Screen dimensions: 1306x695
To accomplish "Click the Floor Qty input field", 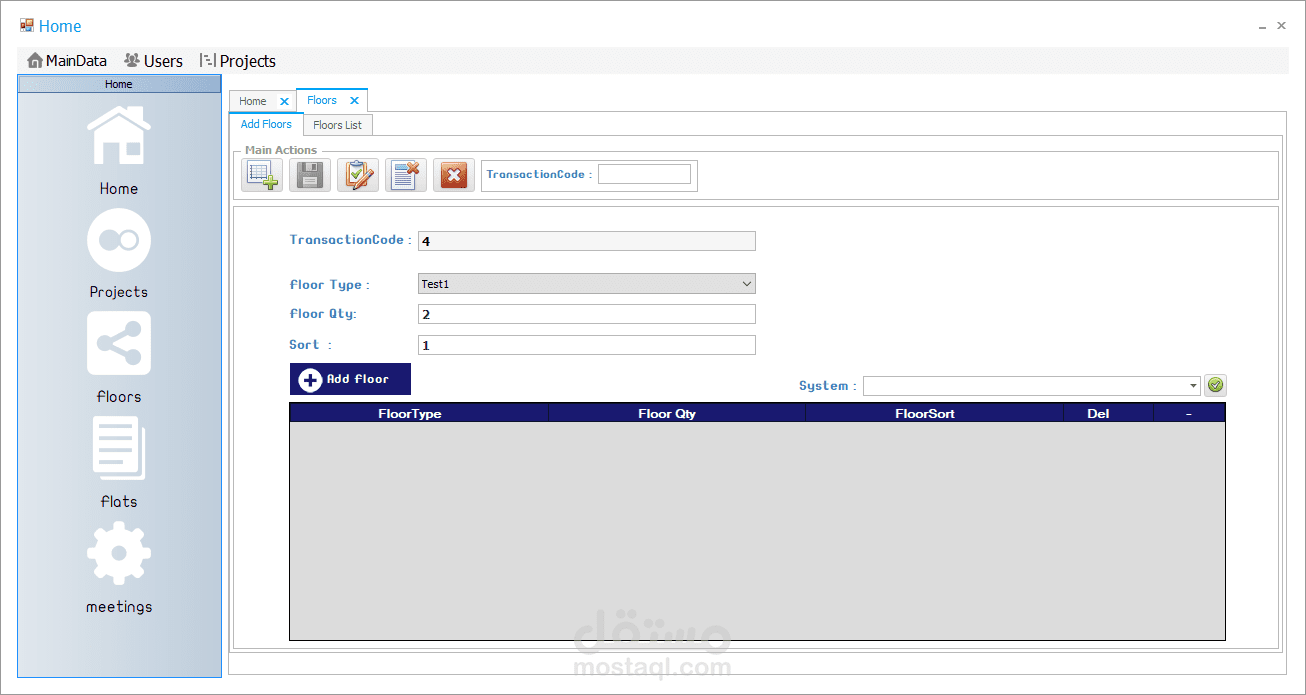I will click(x=587, y=314).
